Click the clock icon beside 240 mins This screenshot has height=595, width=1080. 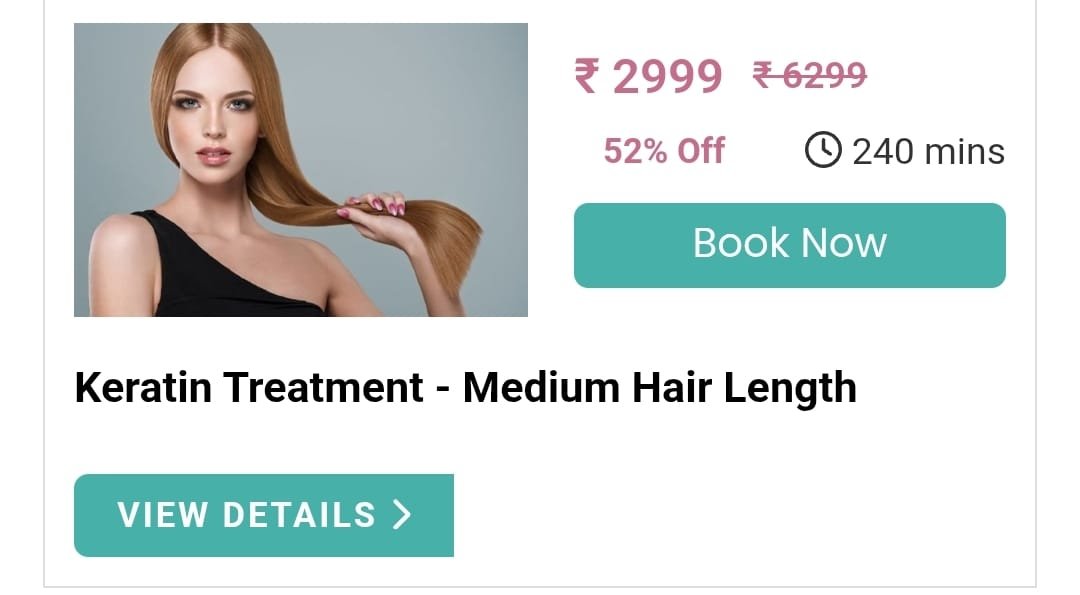(822, 149)
